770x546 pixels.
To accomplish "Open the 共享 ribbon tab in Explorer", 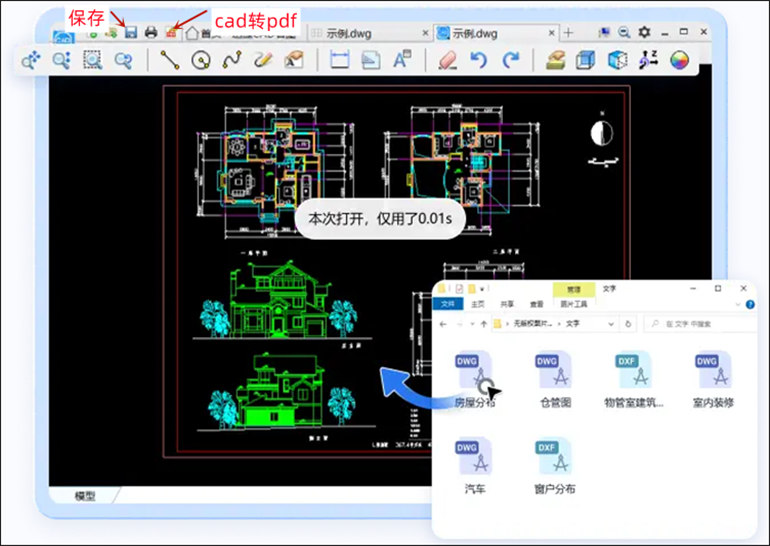I will tap(507, 304).
